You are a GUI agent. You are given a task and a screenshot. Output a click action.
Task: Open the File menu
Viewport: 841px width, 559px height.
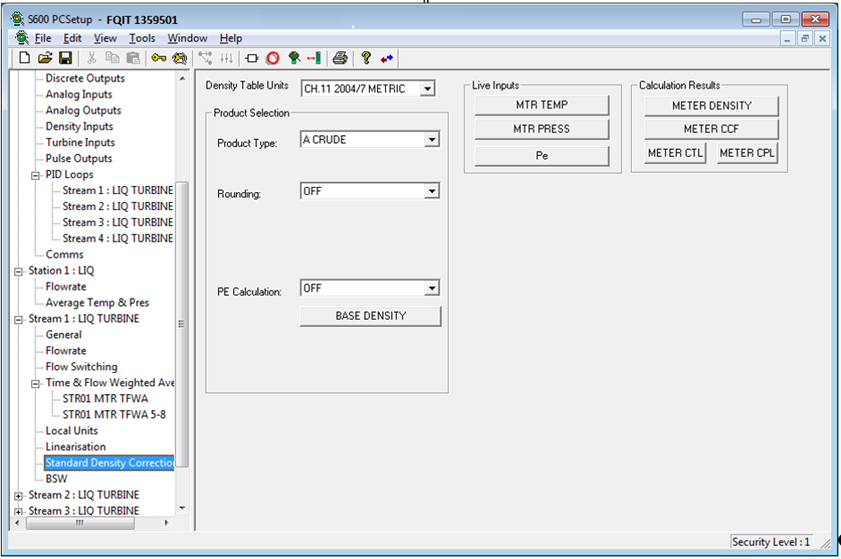pyautogui.click(x=43, y=38)
